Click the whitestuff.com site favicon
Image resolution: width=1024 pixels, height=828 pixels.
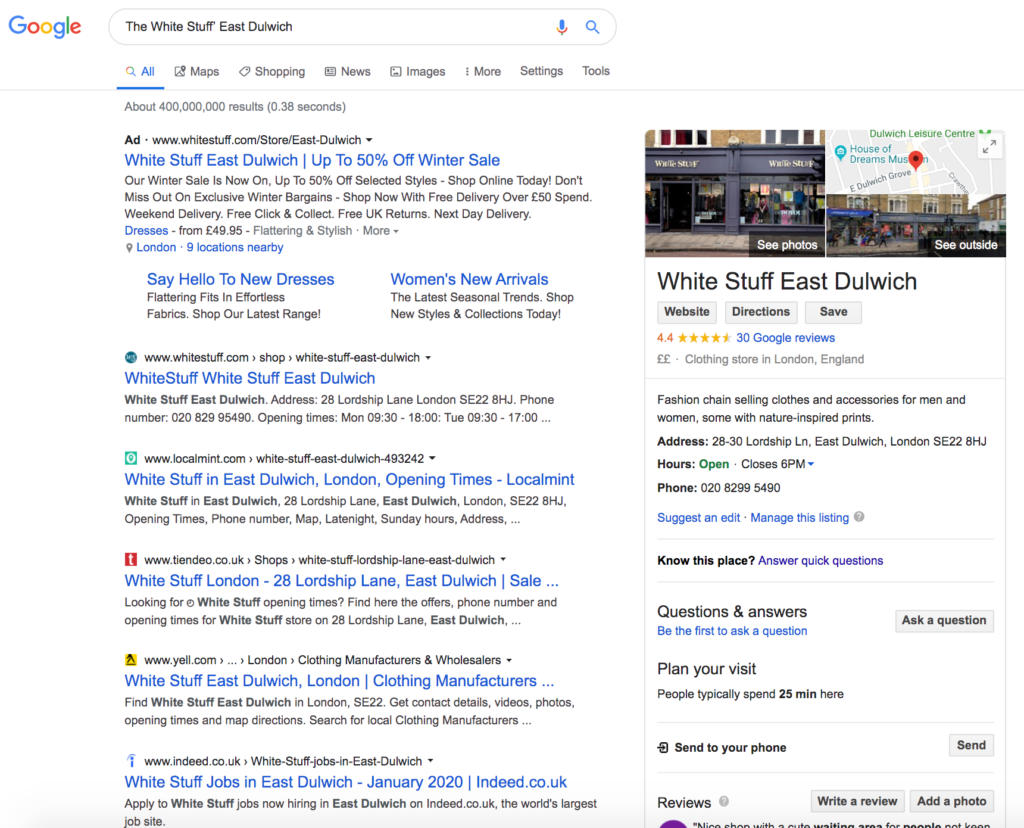point(131,357)
